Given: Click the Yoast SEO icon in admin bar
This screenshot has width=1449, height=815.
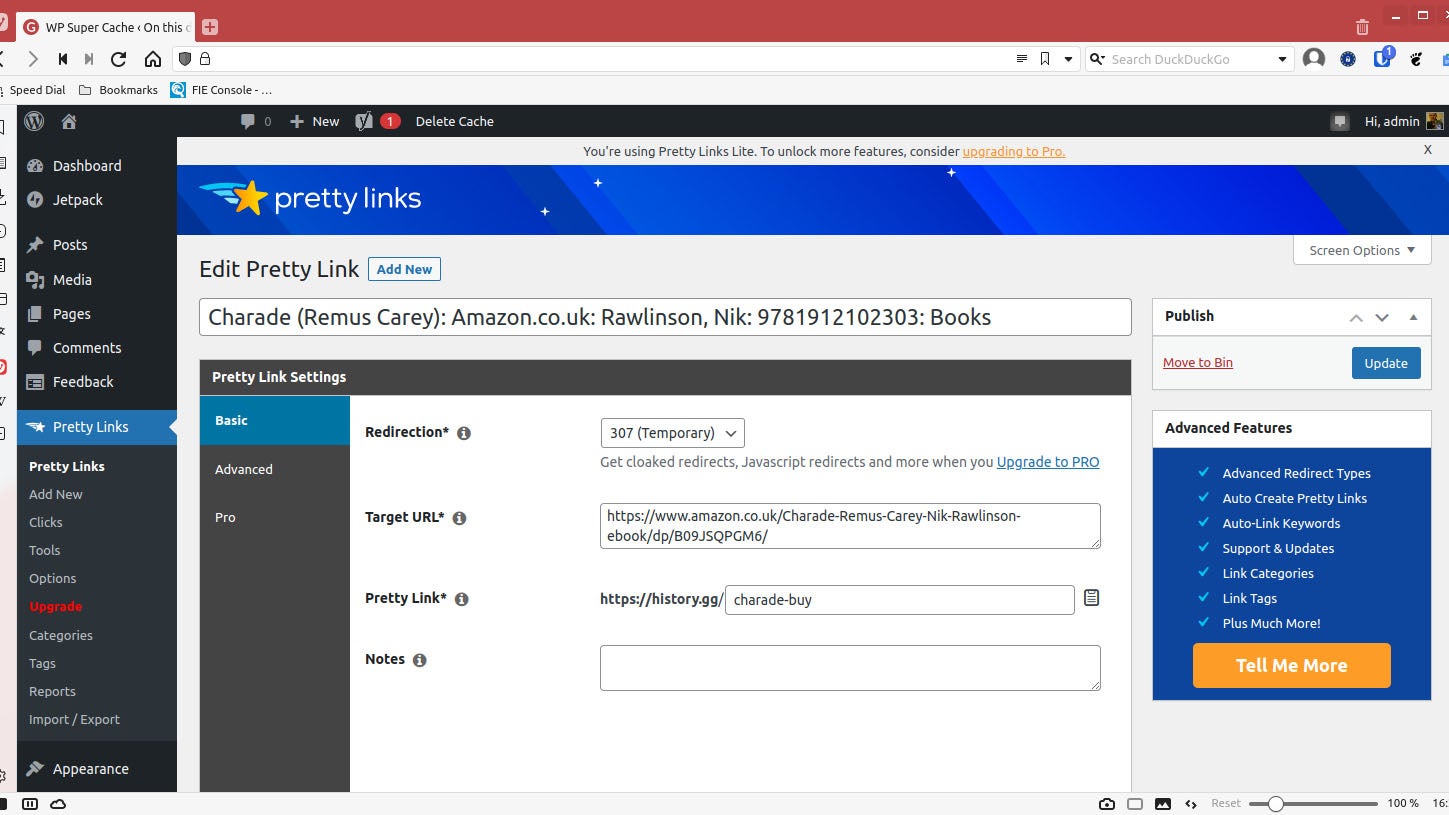Looking at the screenshot, I should click(x=364, y=121).
